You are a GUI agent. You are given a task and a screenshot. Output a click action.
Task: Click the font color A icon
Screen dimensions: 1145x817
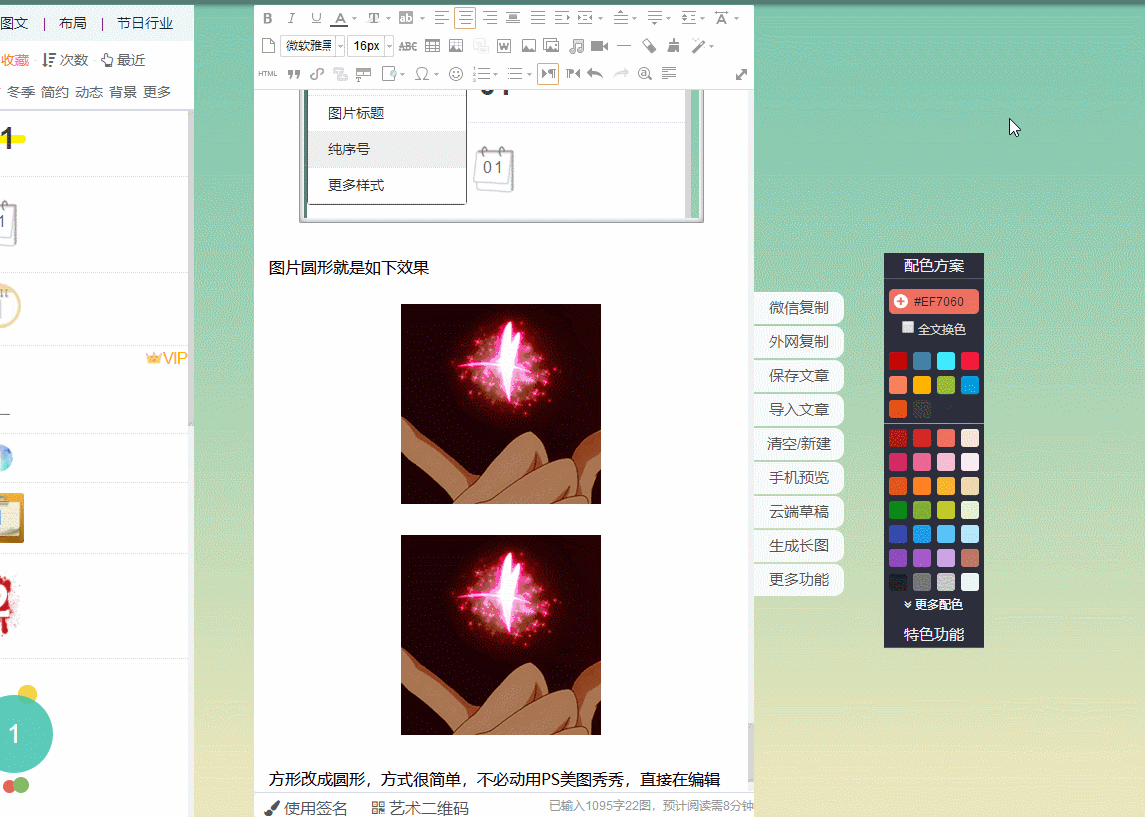(340, 18)
